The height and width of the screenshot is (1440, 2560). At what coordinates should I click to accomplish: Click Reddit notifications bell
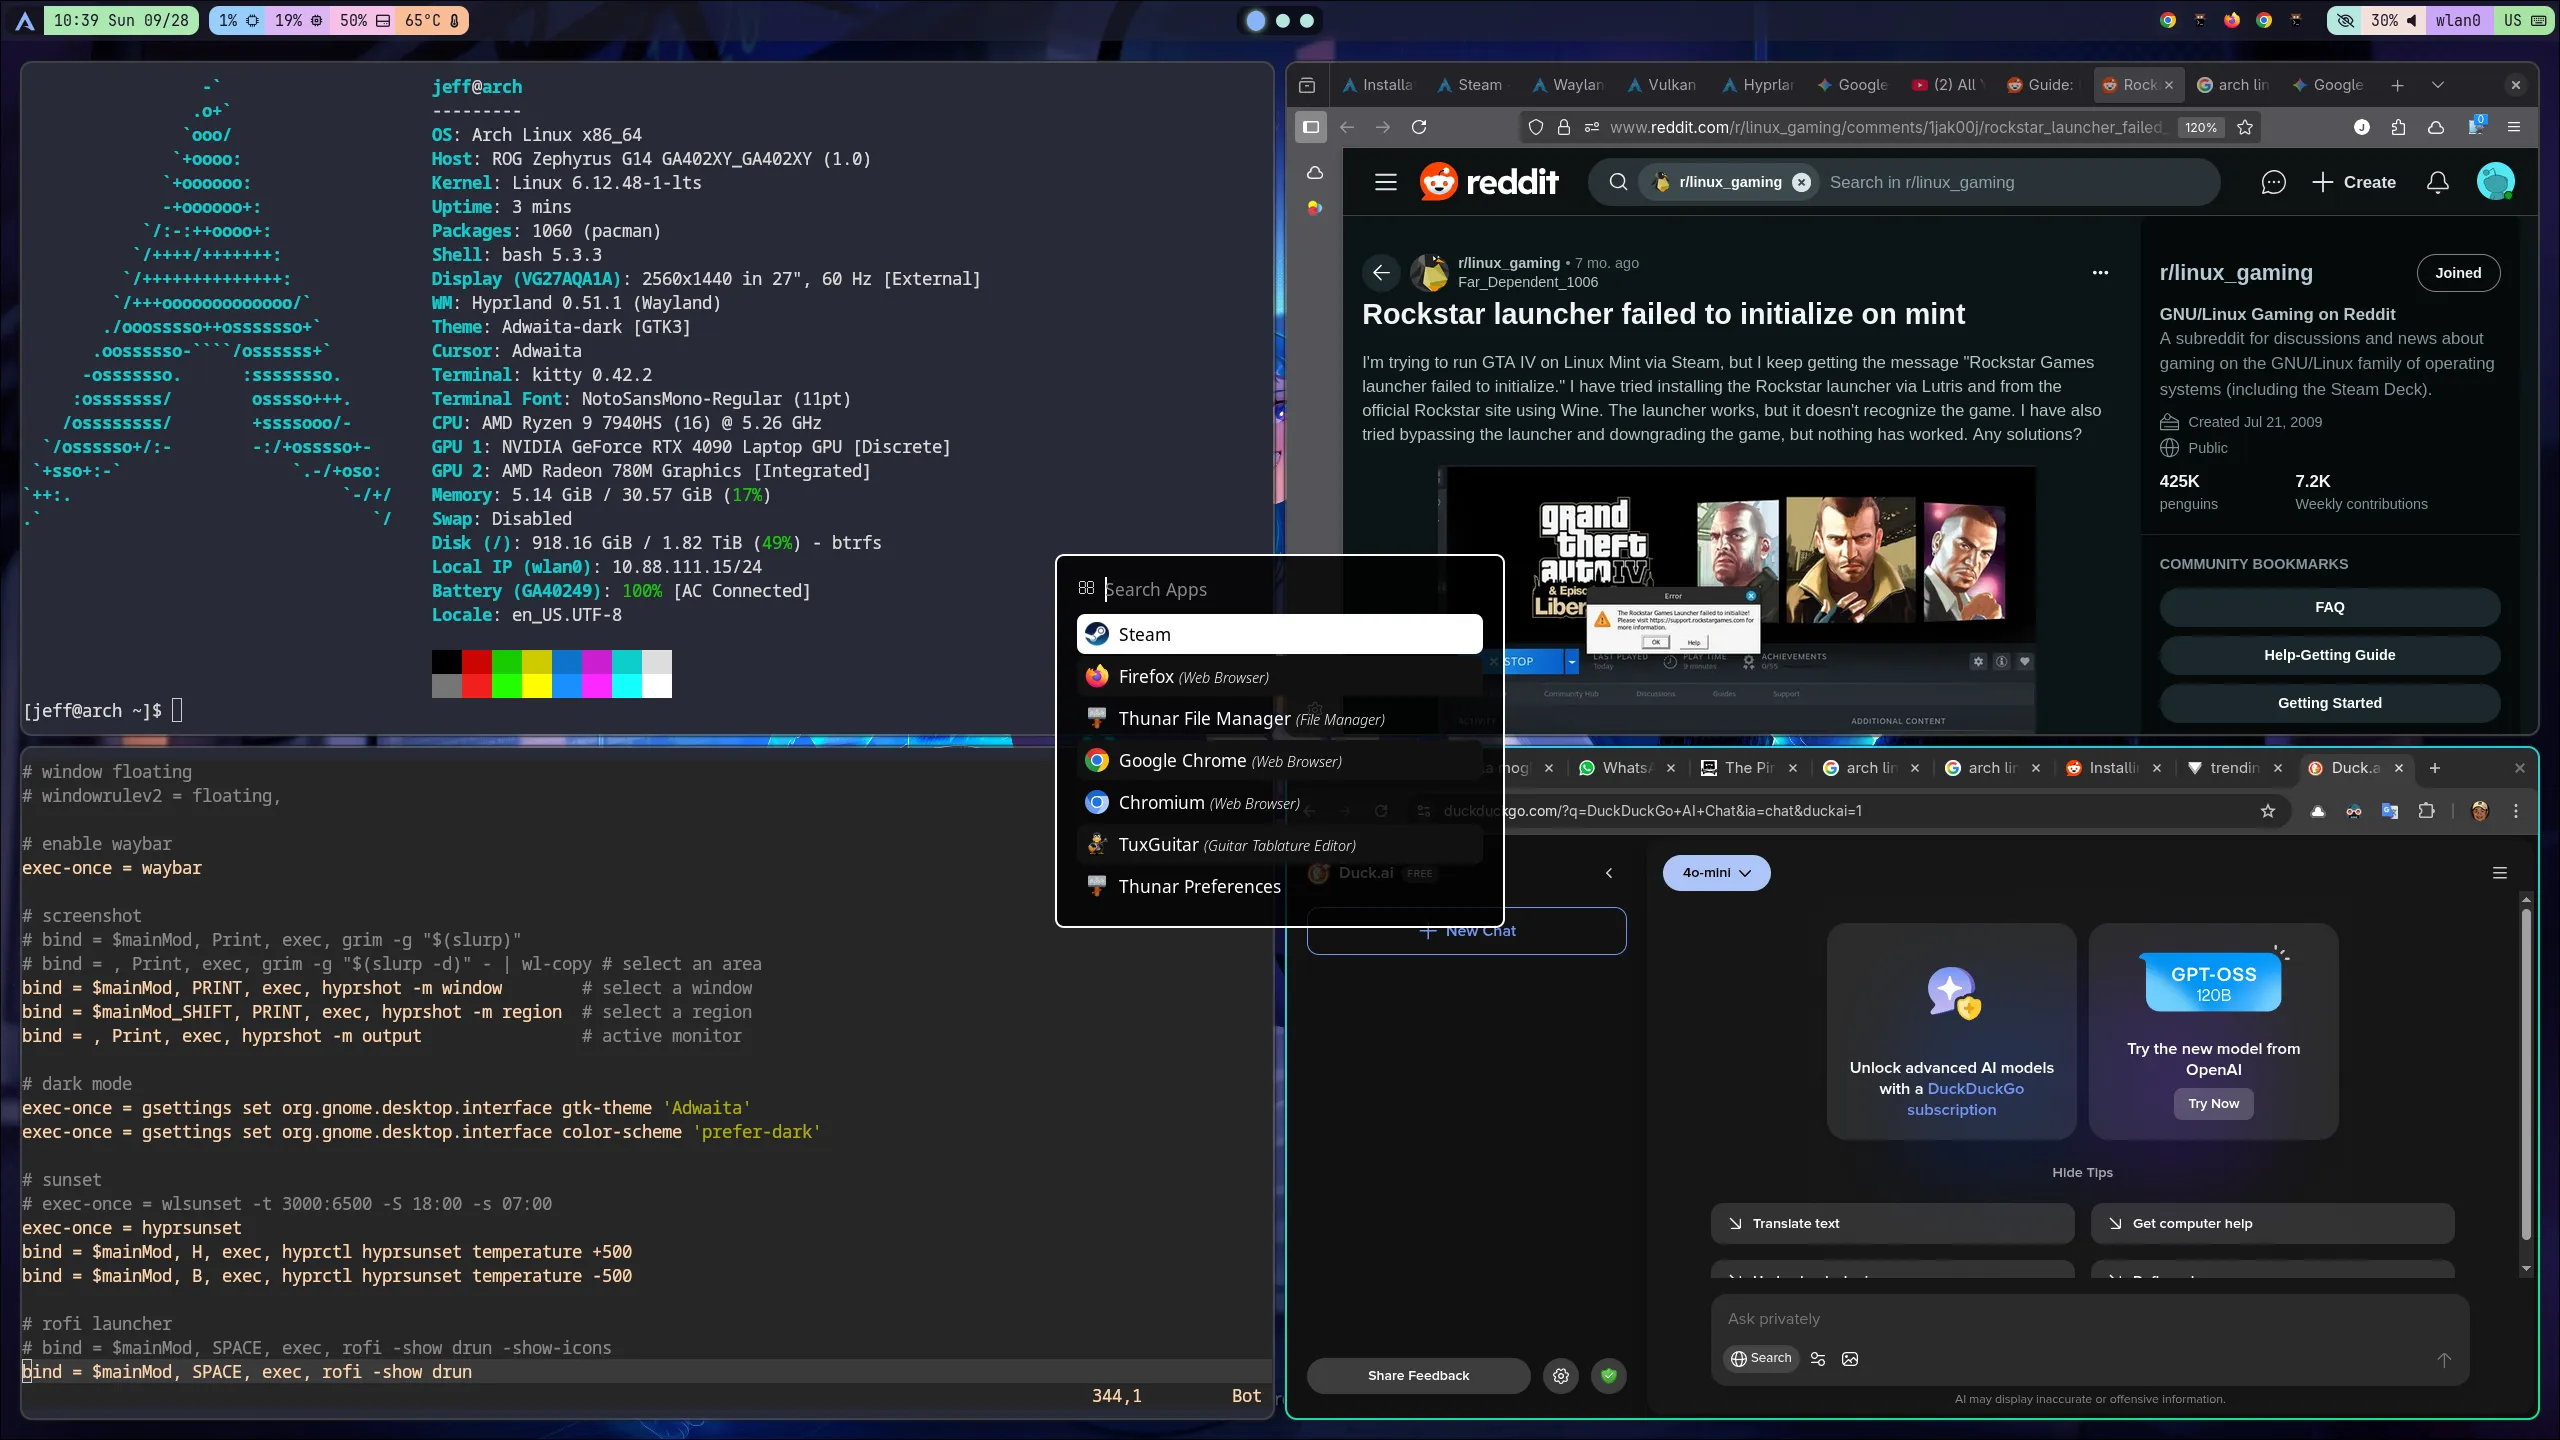coord(2438,182)
